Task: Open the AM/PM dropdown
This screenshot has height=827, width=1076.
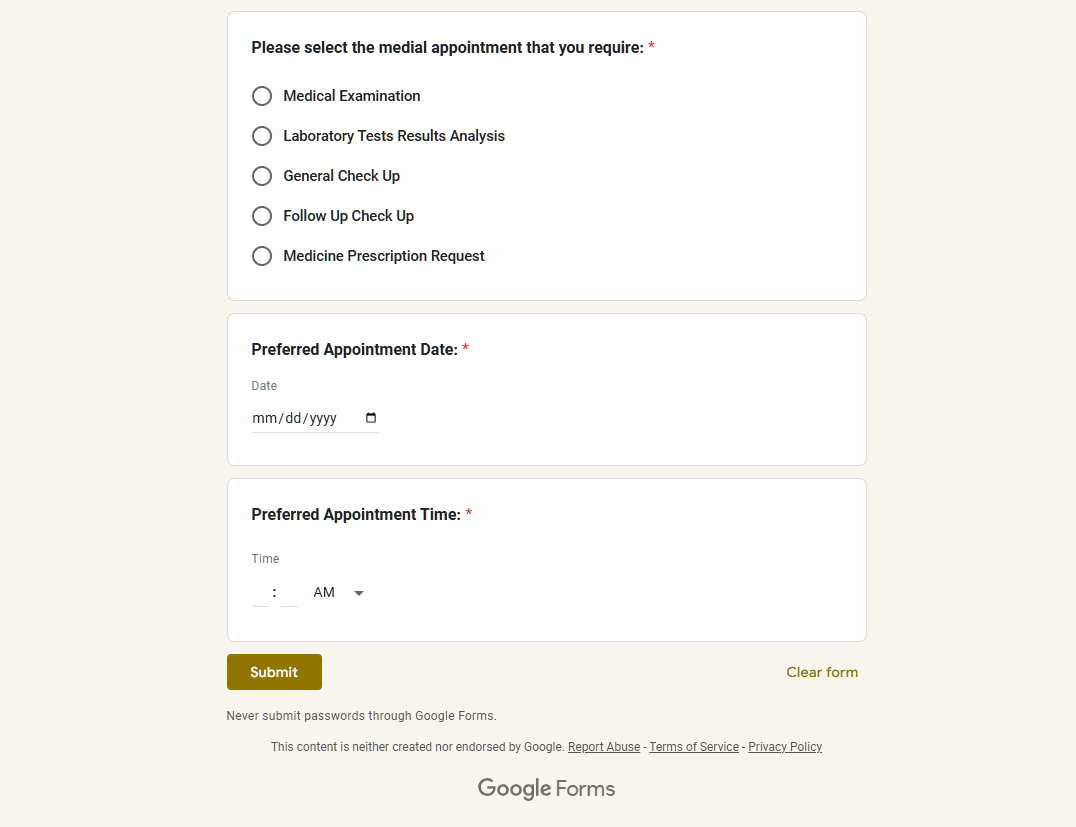Action: coord(338,593)
